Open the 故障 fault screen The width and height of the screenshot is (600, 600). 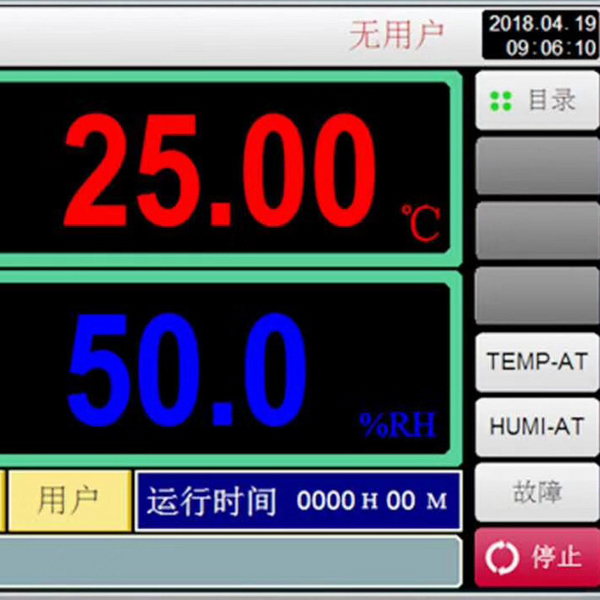point(536,492)
